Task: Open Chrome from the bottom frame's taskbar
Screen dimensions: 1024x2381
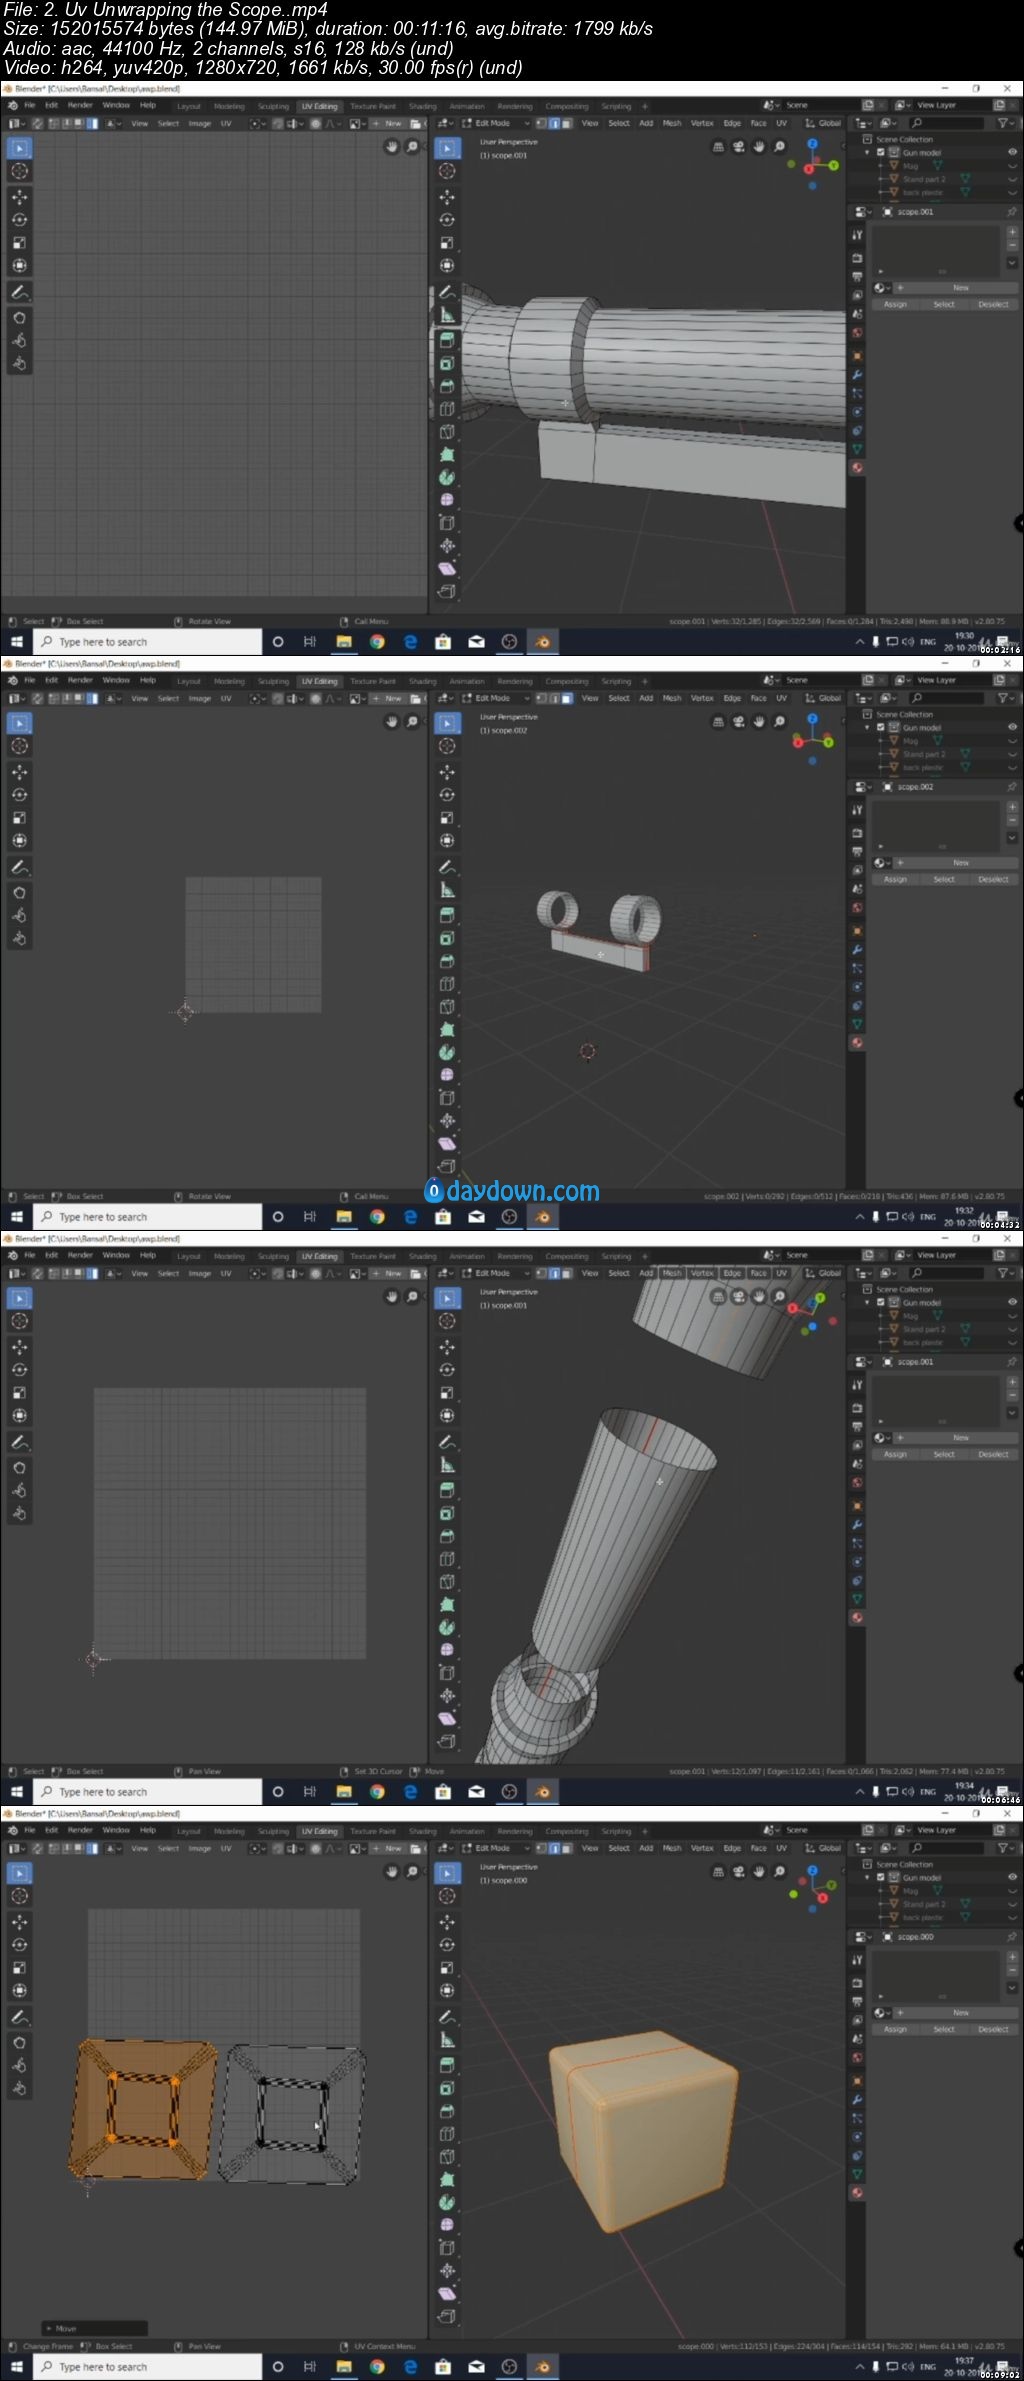Action: click(x=377, y=2366)
